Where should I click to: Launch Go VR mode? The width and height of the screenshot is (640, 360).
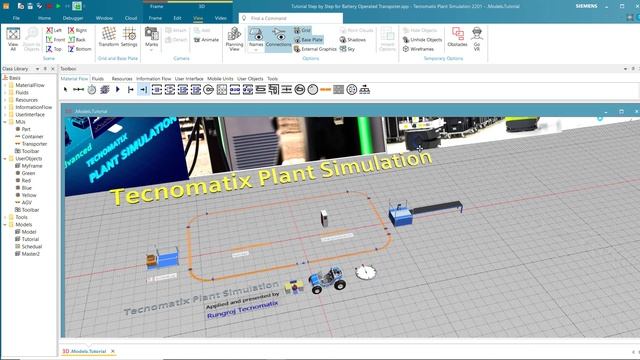pos(477,39)
